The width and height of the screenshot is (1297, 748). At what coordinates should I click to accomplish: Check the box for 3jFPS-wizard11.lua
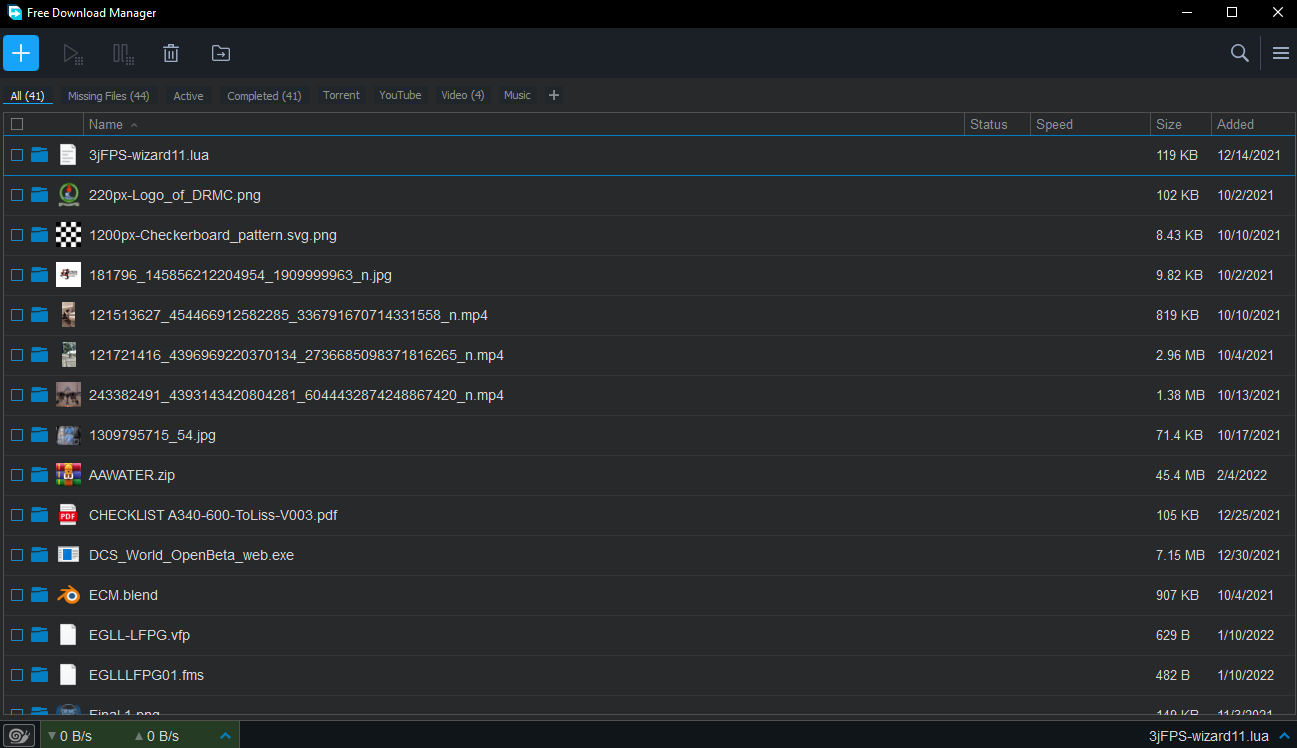[17, 155]
